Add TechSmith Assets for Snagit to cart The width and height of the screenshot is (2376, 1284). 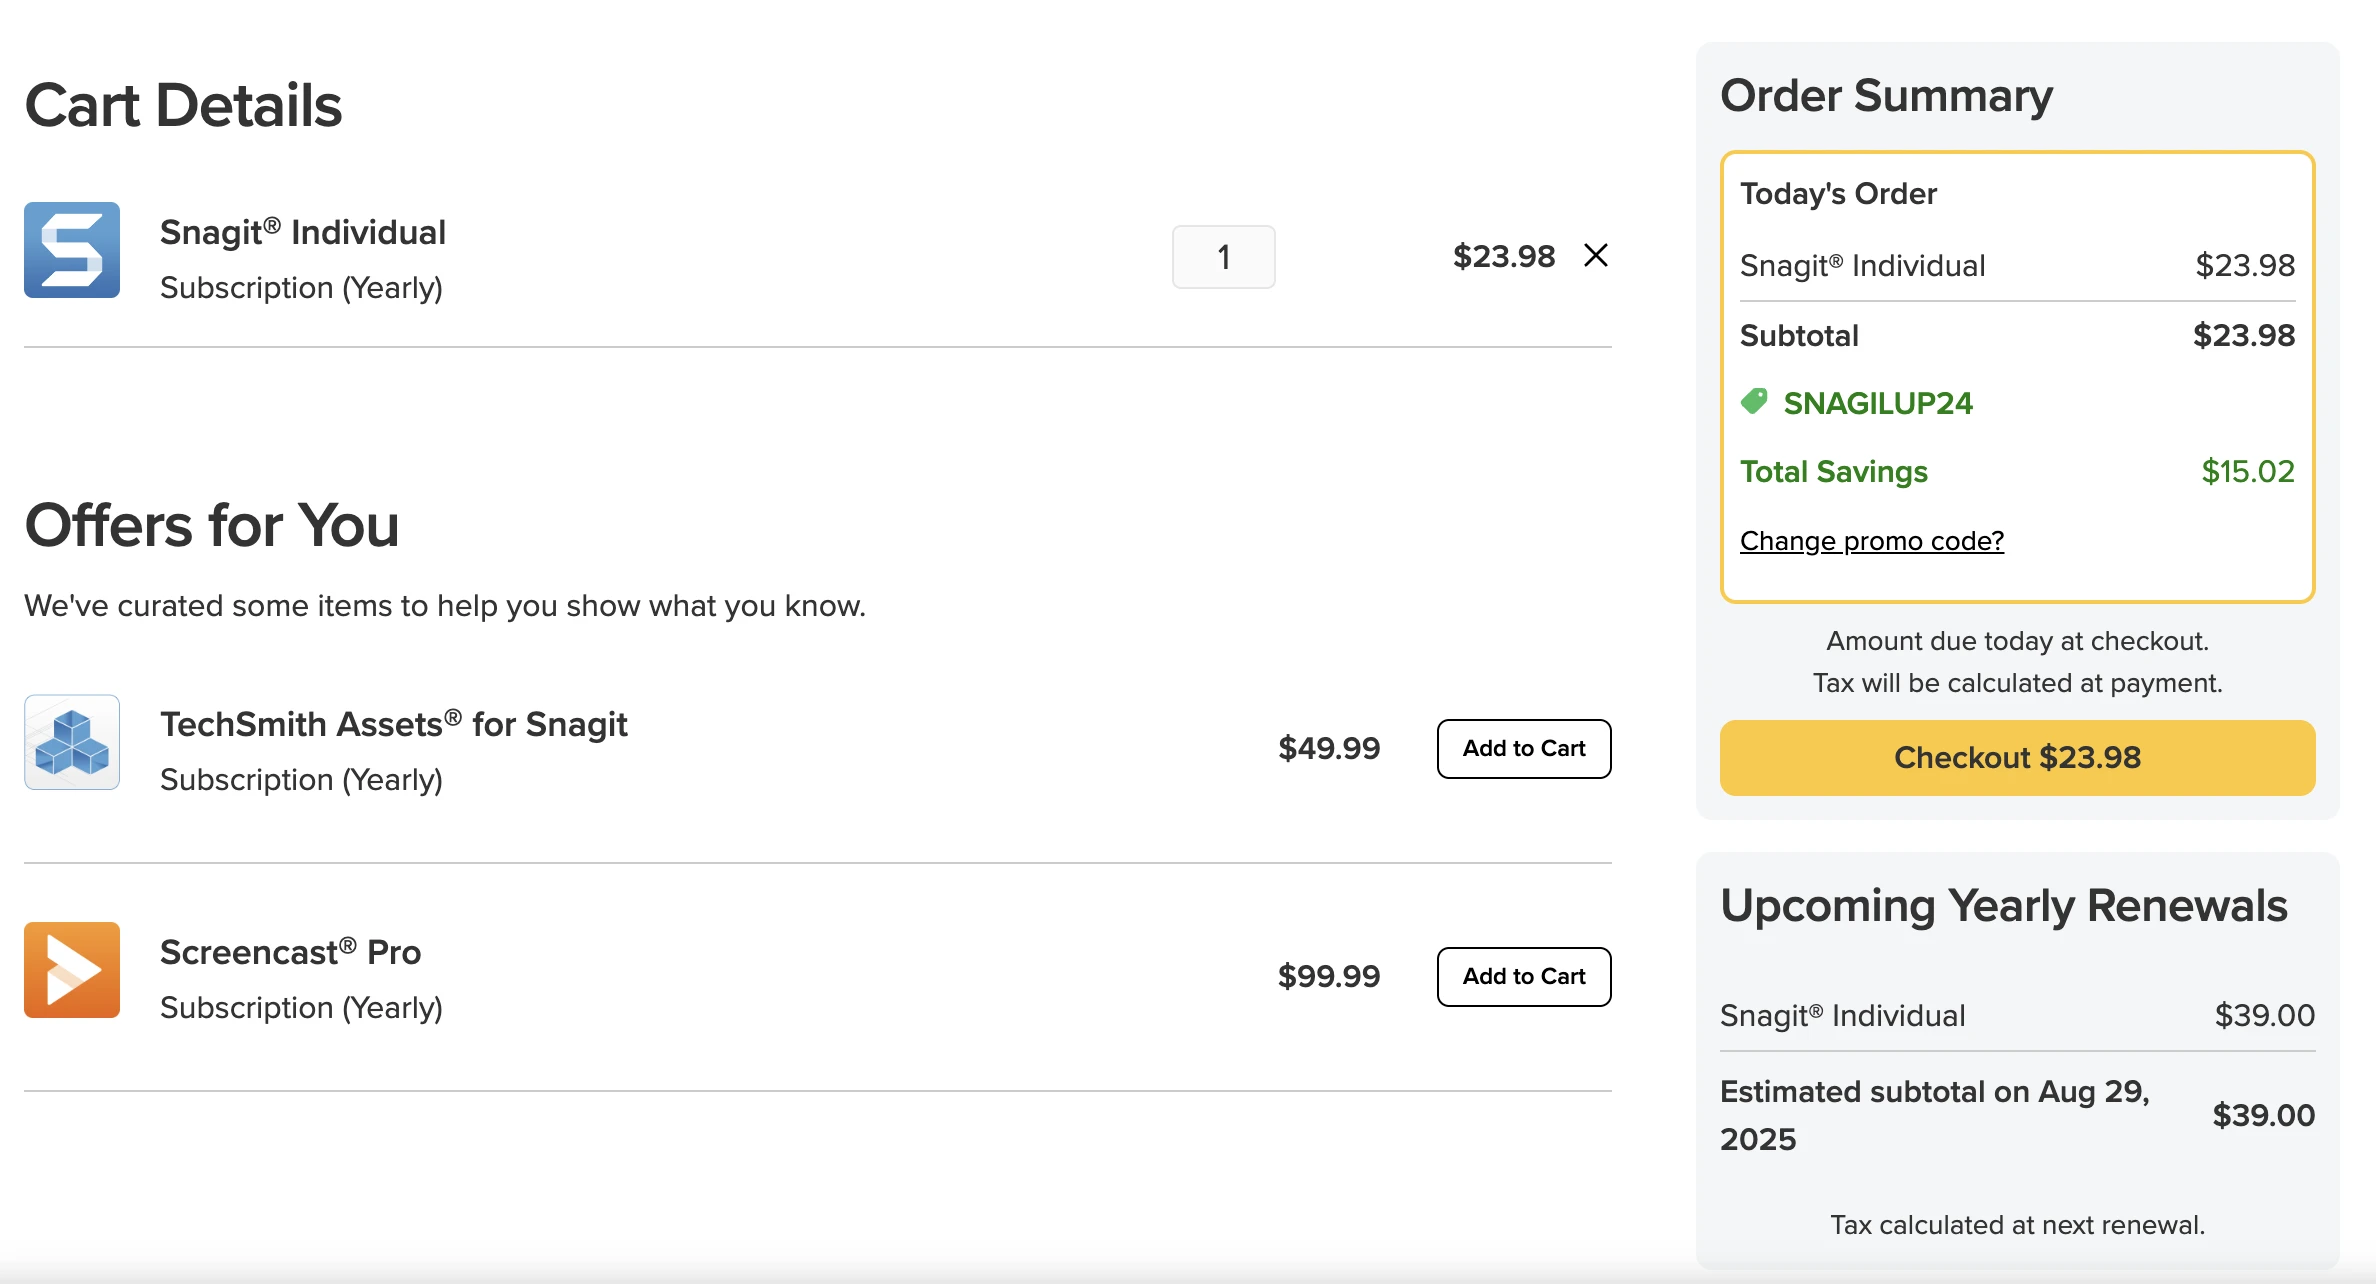[1524, 749]
